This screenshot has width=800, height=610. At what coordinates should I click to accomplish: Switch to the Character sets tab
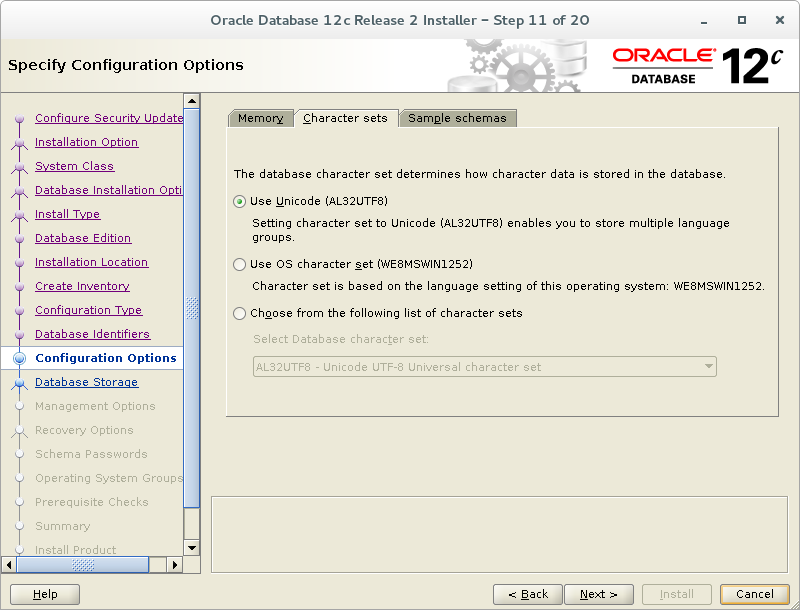[x=345, y=118]
